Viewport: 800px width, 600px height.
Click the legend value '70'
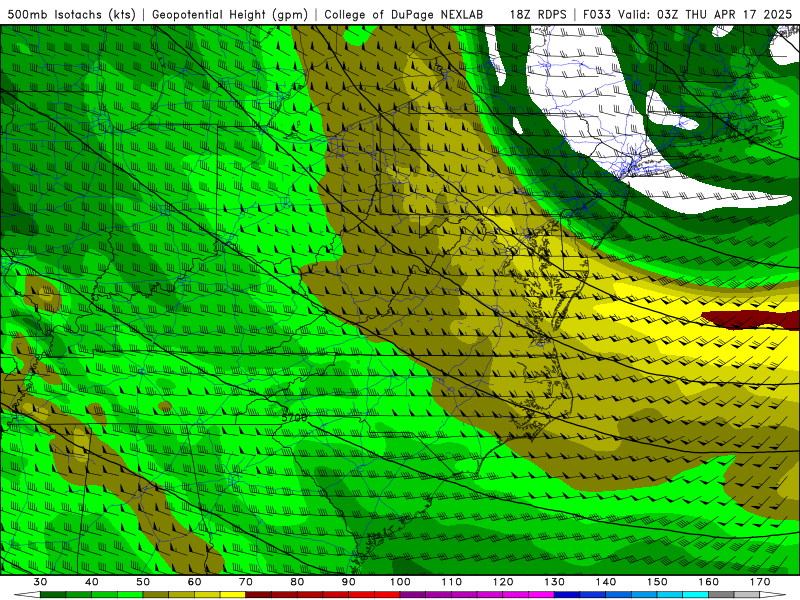tap(245, 582)
